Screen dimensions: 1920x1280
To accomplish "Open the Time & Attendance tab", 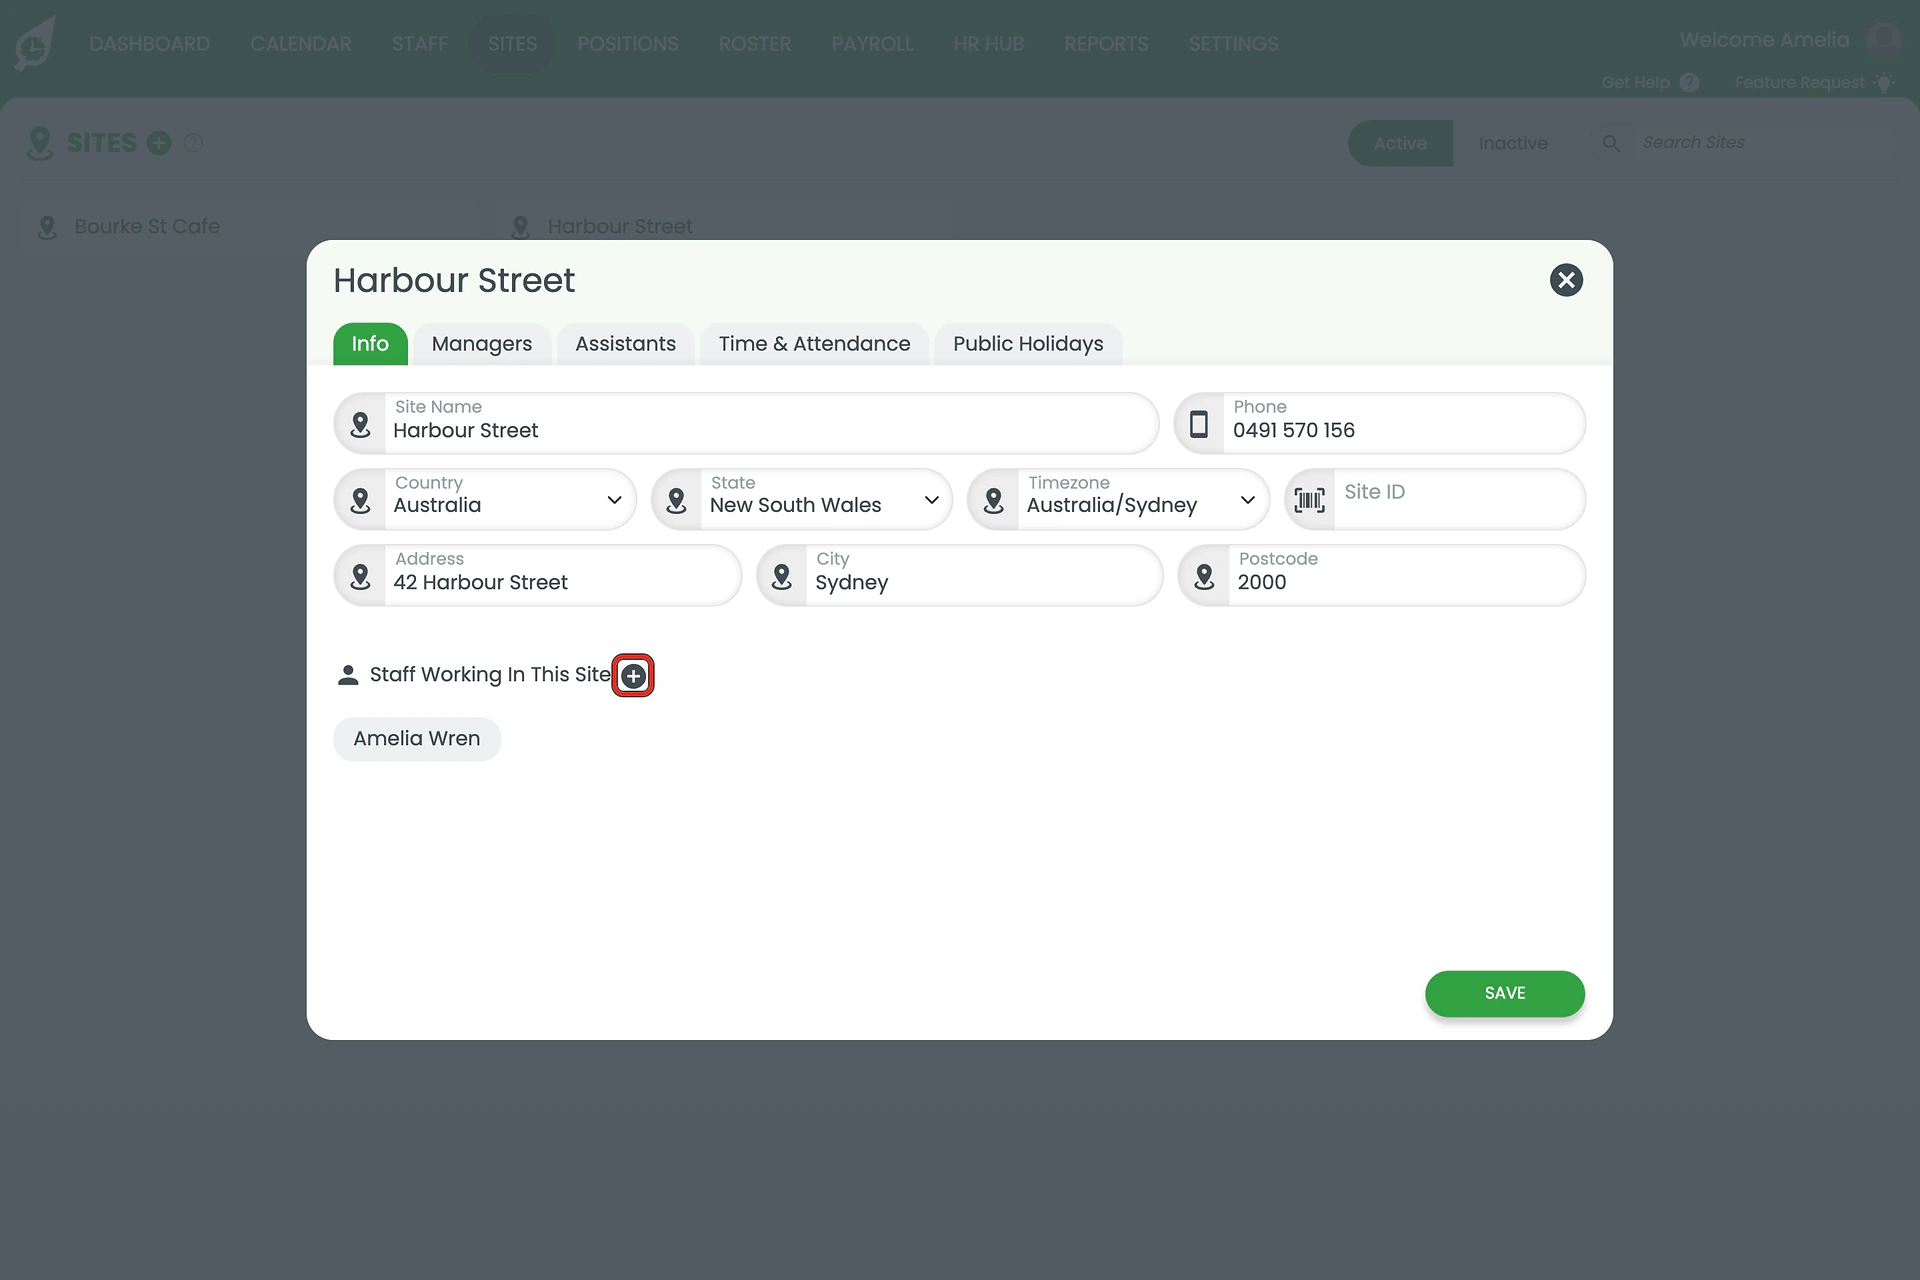I will [814, 344].
